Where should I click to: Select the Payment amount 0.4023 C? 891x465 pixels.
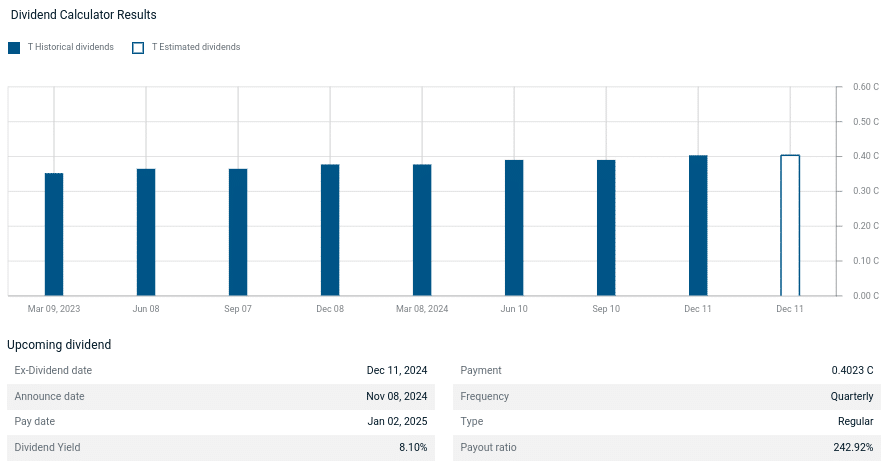coord(852,371)
